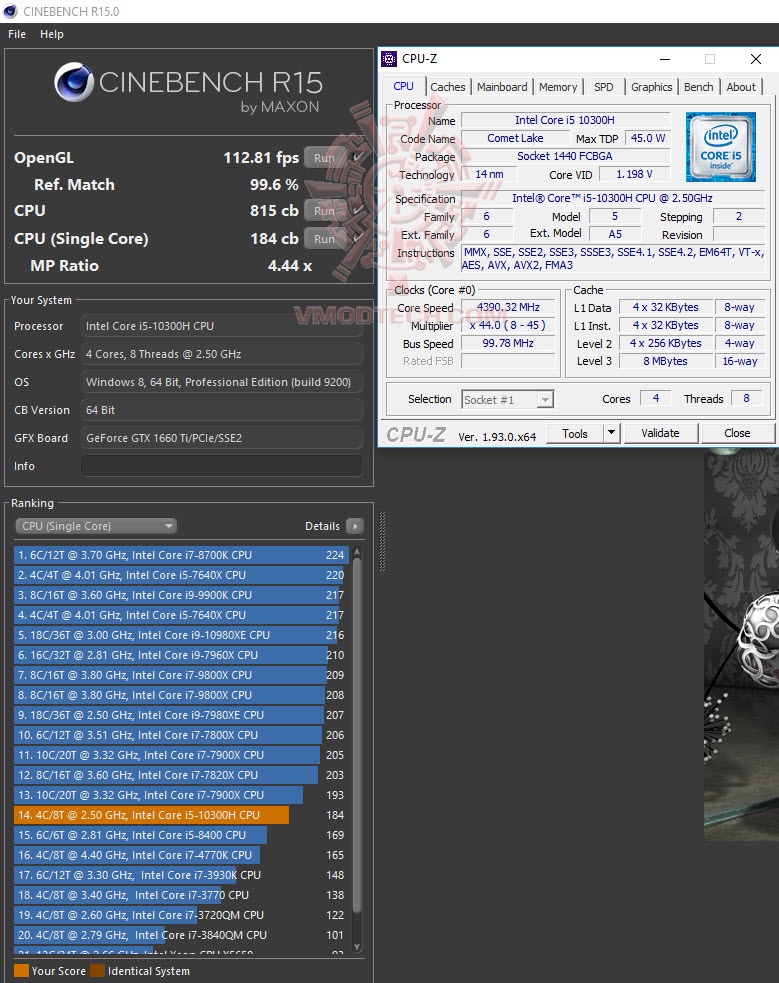The height and width of the screenshot is (983, 779).
Task: Click Cinebench title bar application icon
Action: 10,11
